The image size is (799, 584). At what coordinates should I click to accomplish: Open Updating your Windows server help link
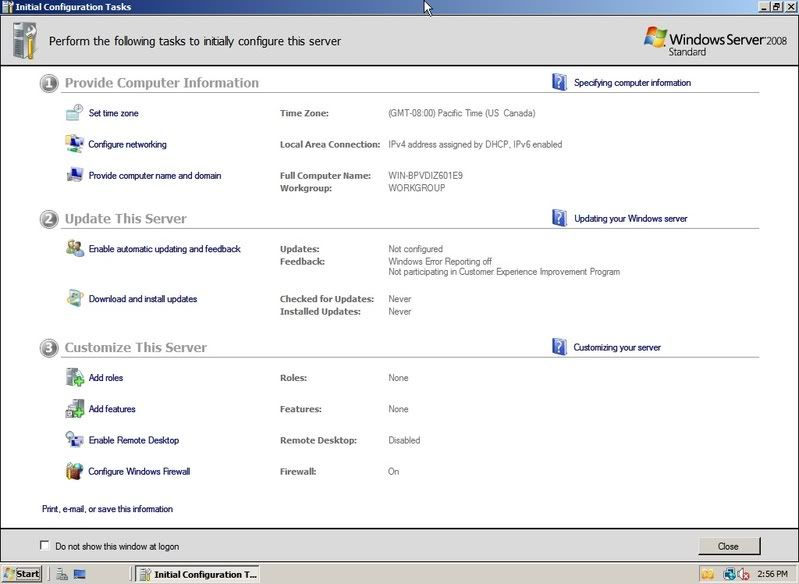tap(631, 219)
